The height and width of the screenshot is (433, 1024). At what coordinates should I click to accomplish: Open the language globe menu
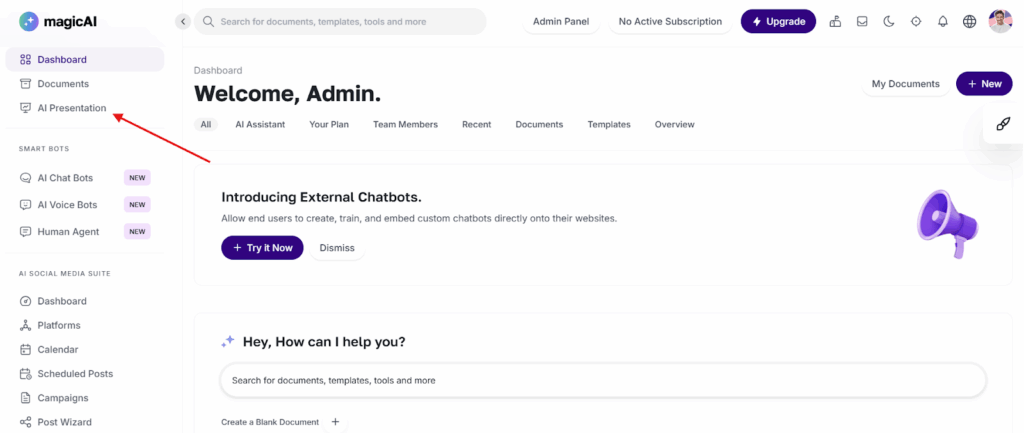coord(969,22)
